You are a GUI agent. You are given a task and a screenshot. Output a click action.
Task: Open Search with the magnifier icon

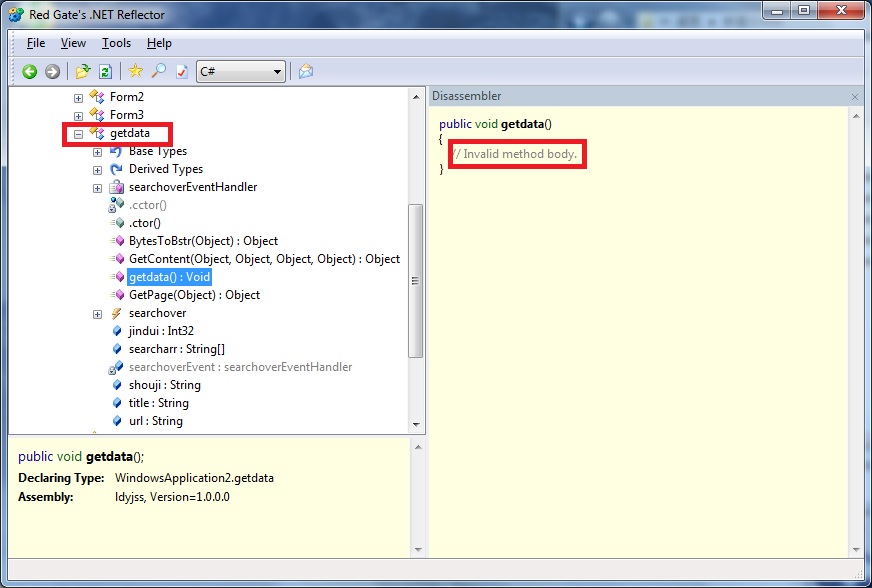pyautogui.click(x=159, y=71)
